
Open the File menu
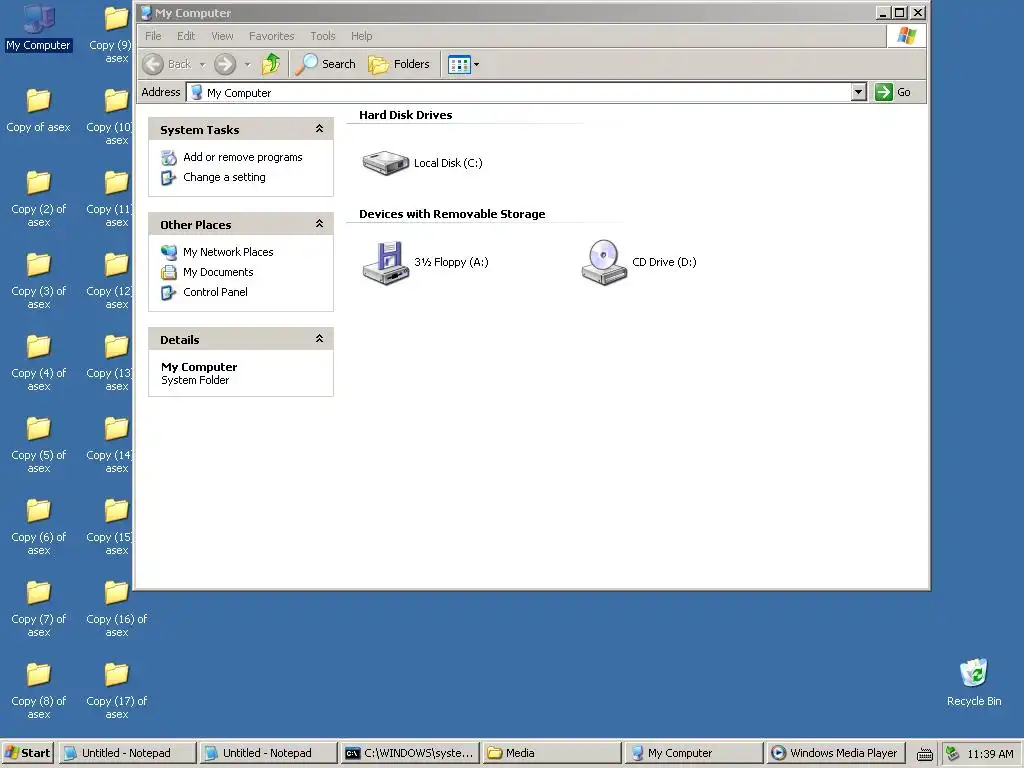153,36
